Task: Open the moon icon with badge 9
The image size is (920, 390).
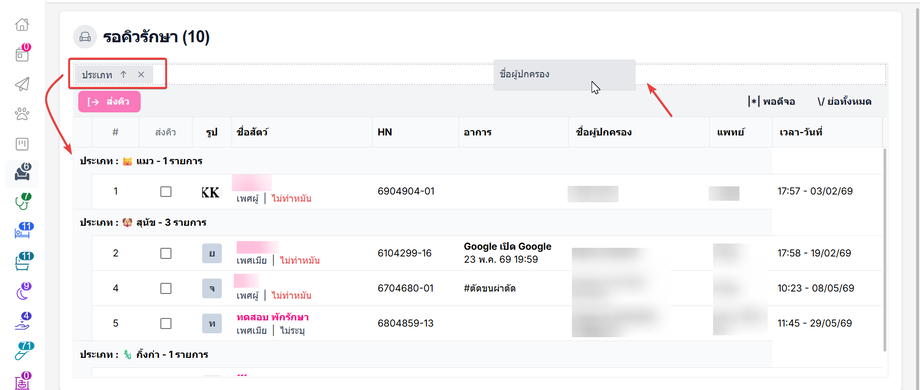Action: click(22, 291)
